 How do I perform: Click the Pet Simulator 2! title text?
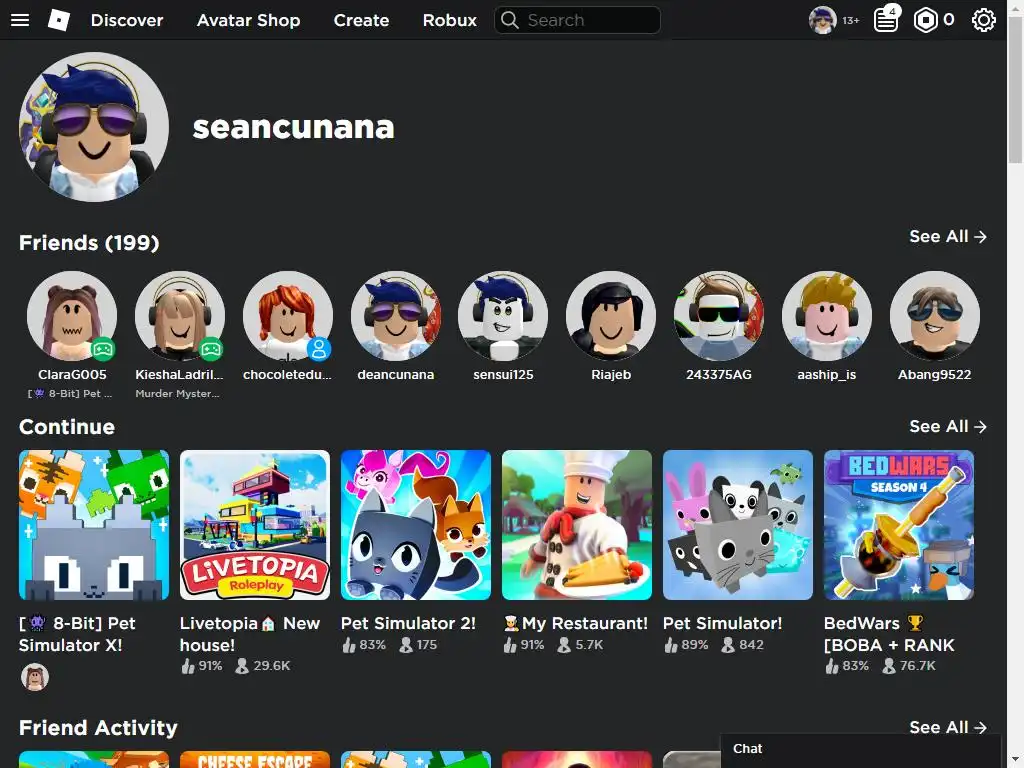point(408,624)
